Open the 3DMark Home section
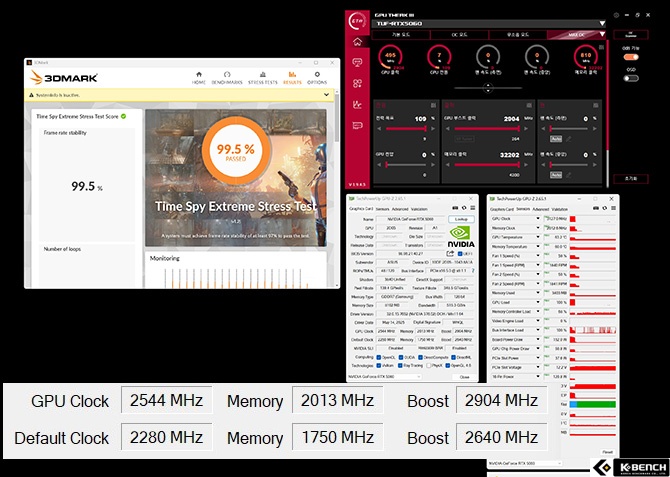The image size is (670, 477). (x=198, y=78)
